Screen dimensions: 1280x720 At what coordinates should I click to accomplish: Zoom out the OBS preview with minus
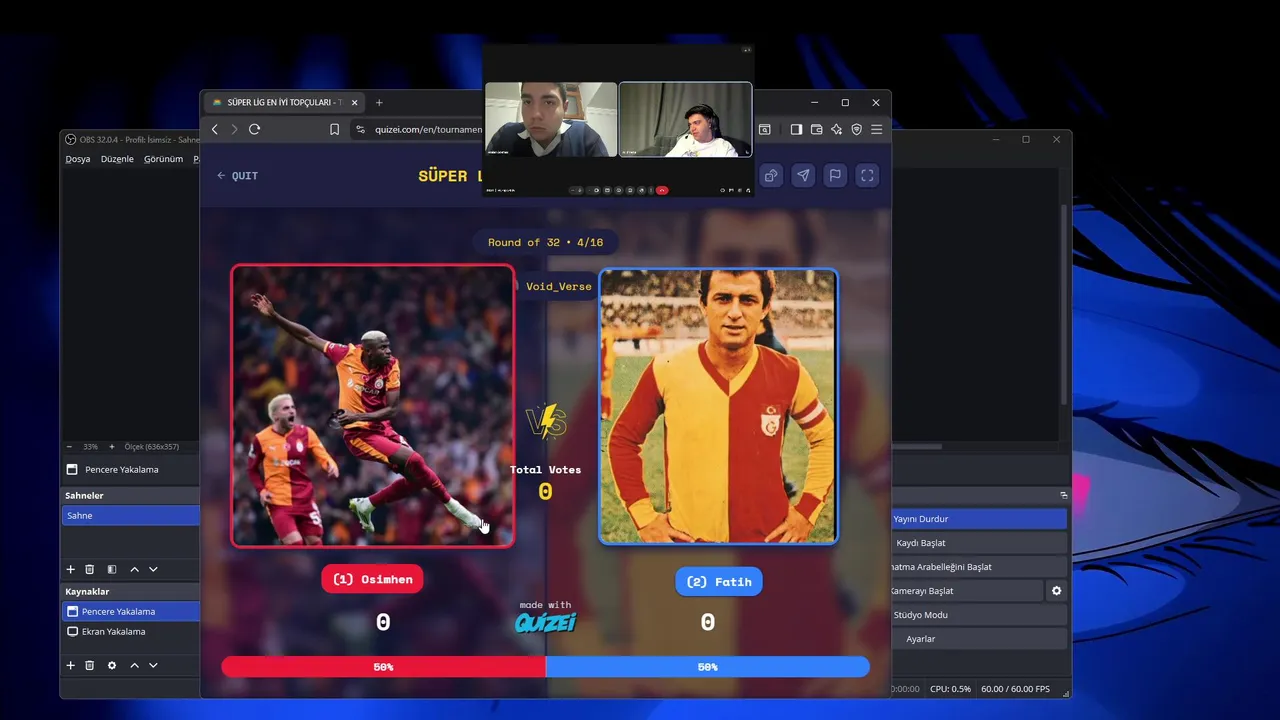[x=69, y=446]
